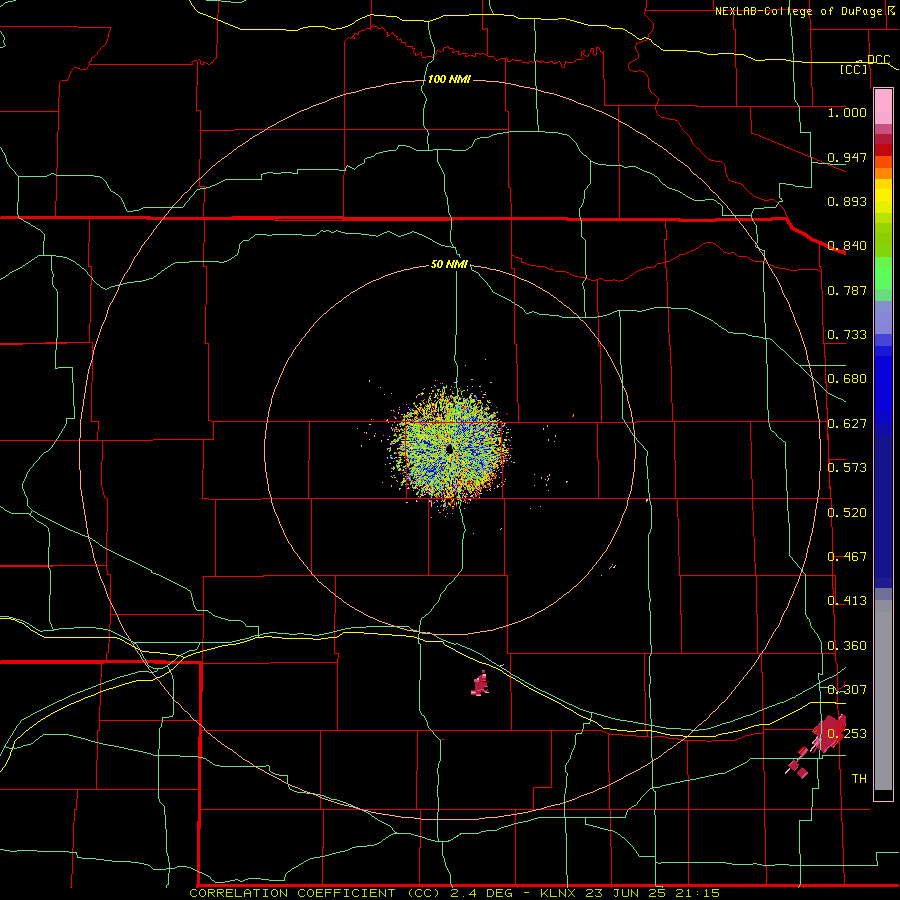Click the 0.413 color scale value
This screenshot has height=900, width=900.
pyautogui.click(x=847, y=601)
